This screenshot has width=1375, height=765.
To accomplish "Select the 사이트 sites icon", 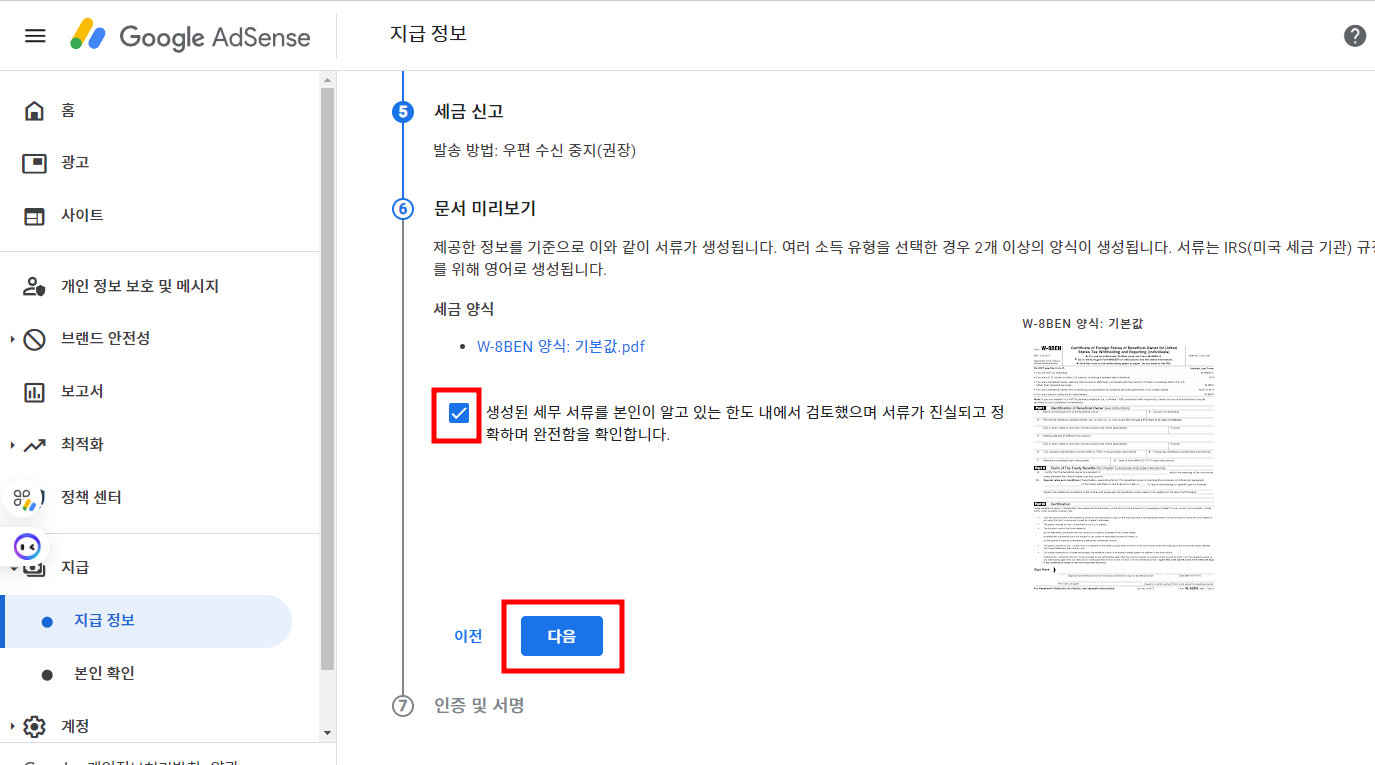I will point(35,215).
